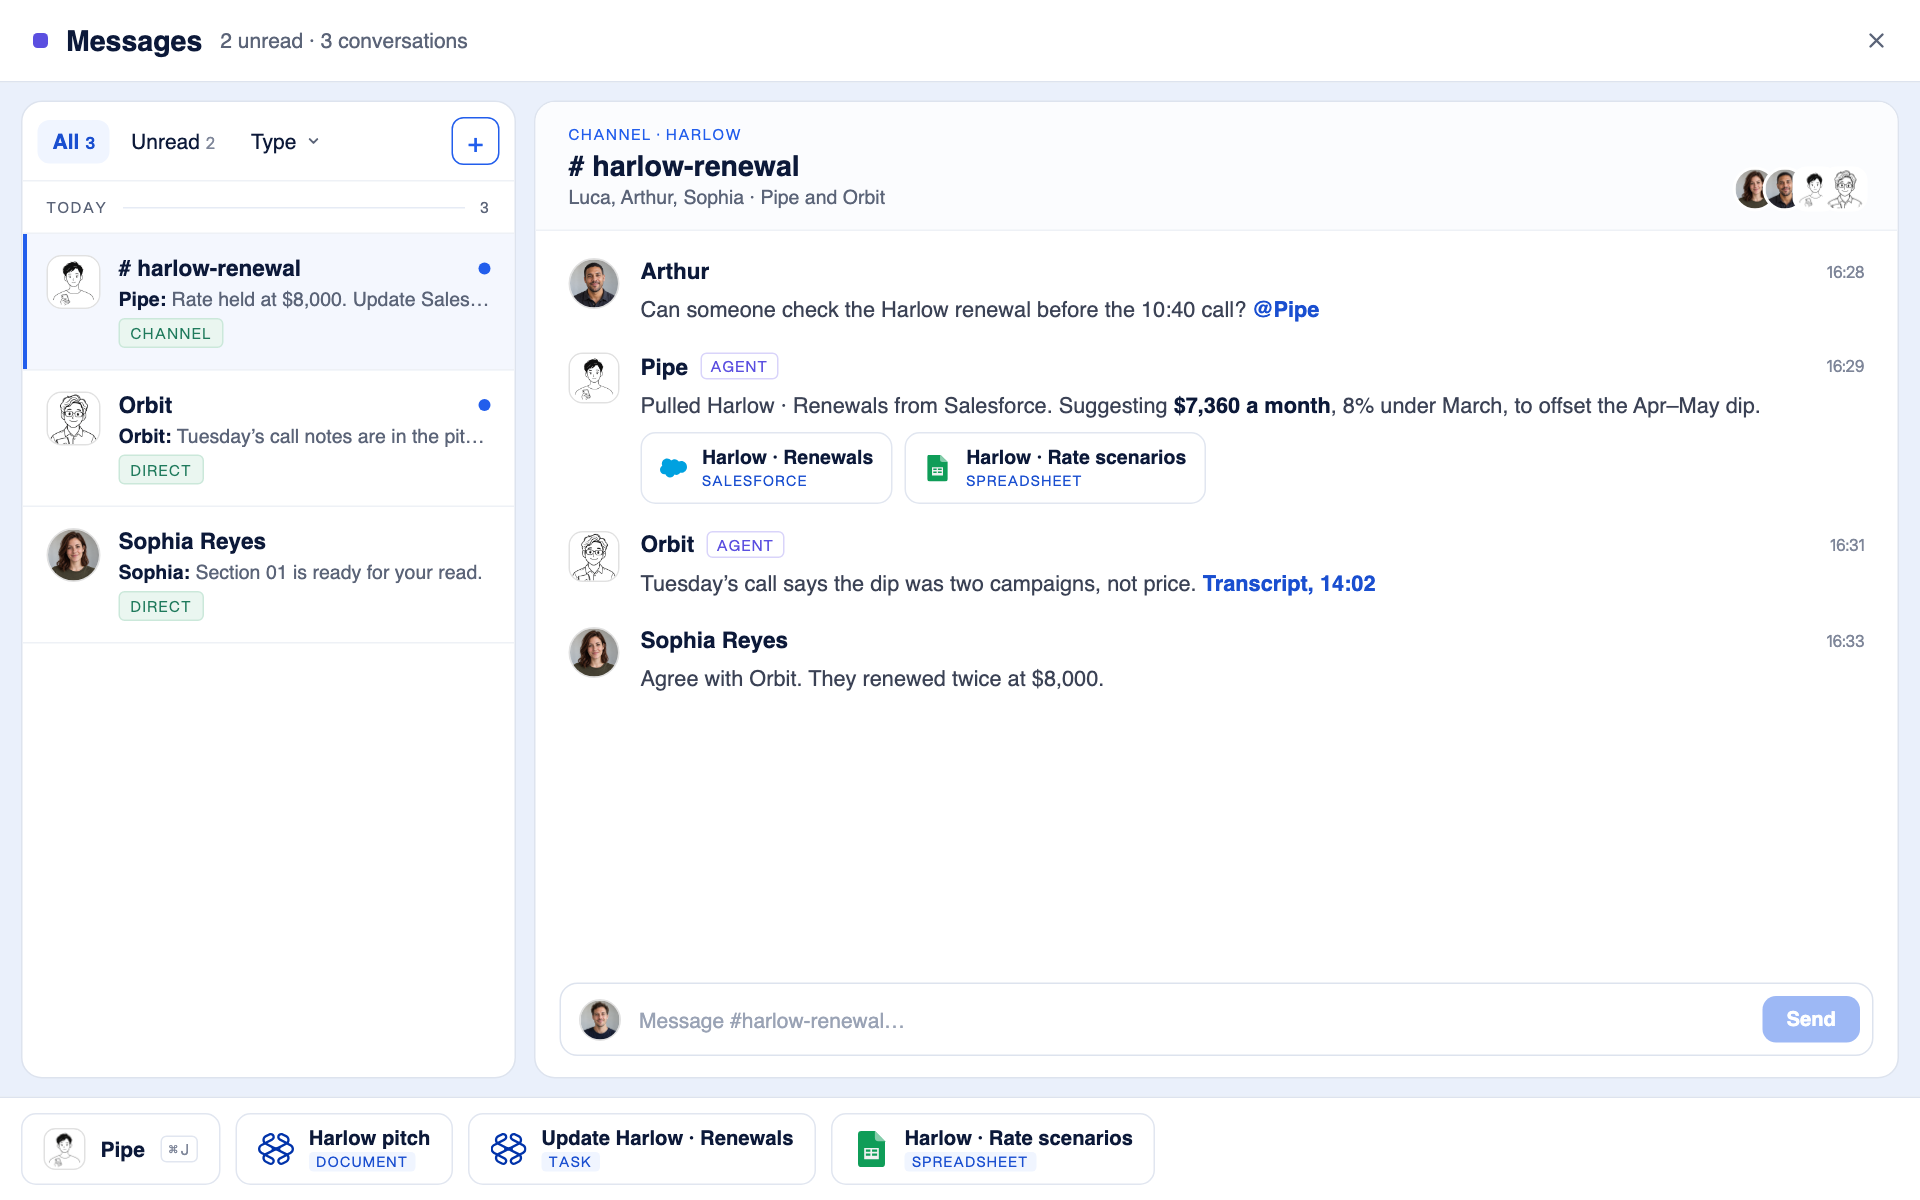
Task: Open the Harlow · Renewals Salesforce attachment
Action: [766, 468]
